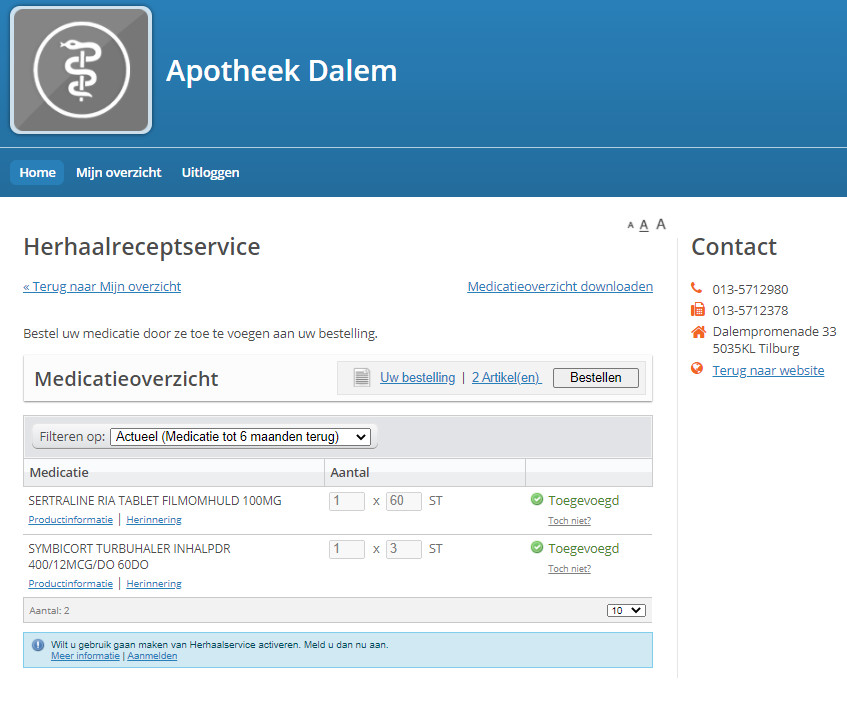Open Productinformatie for Sertraline

70,520
